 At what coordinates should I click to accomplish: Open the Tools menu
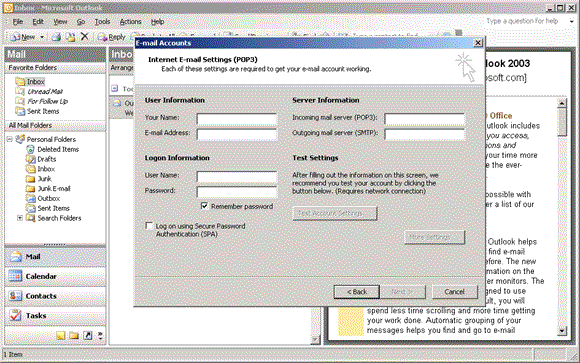click(102, 22)
